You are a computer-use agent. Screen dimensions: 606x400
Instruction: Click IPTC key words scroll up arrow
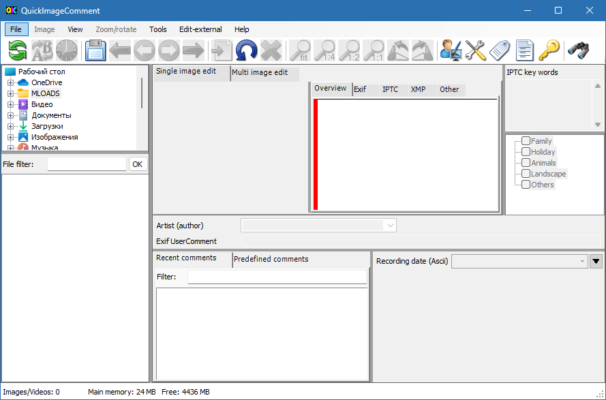coord(597,86)
